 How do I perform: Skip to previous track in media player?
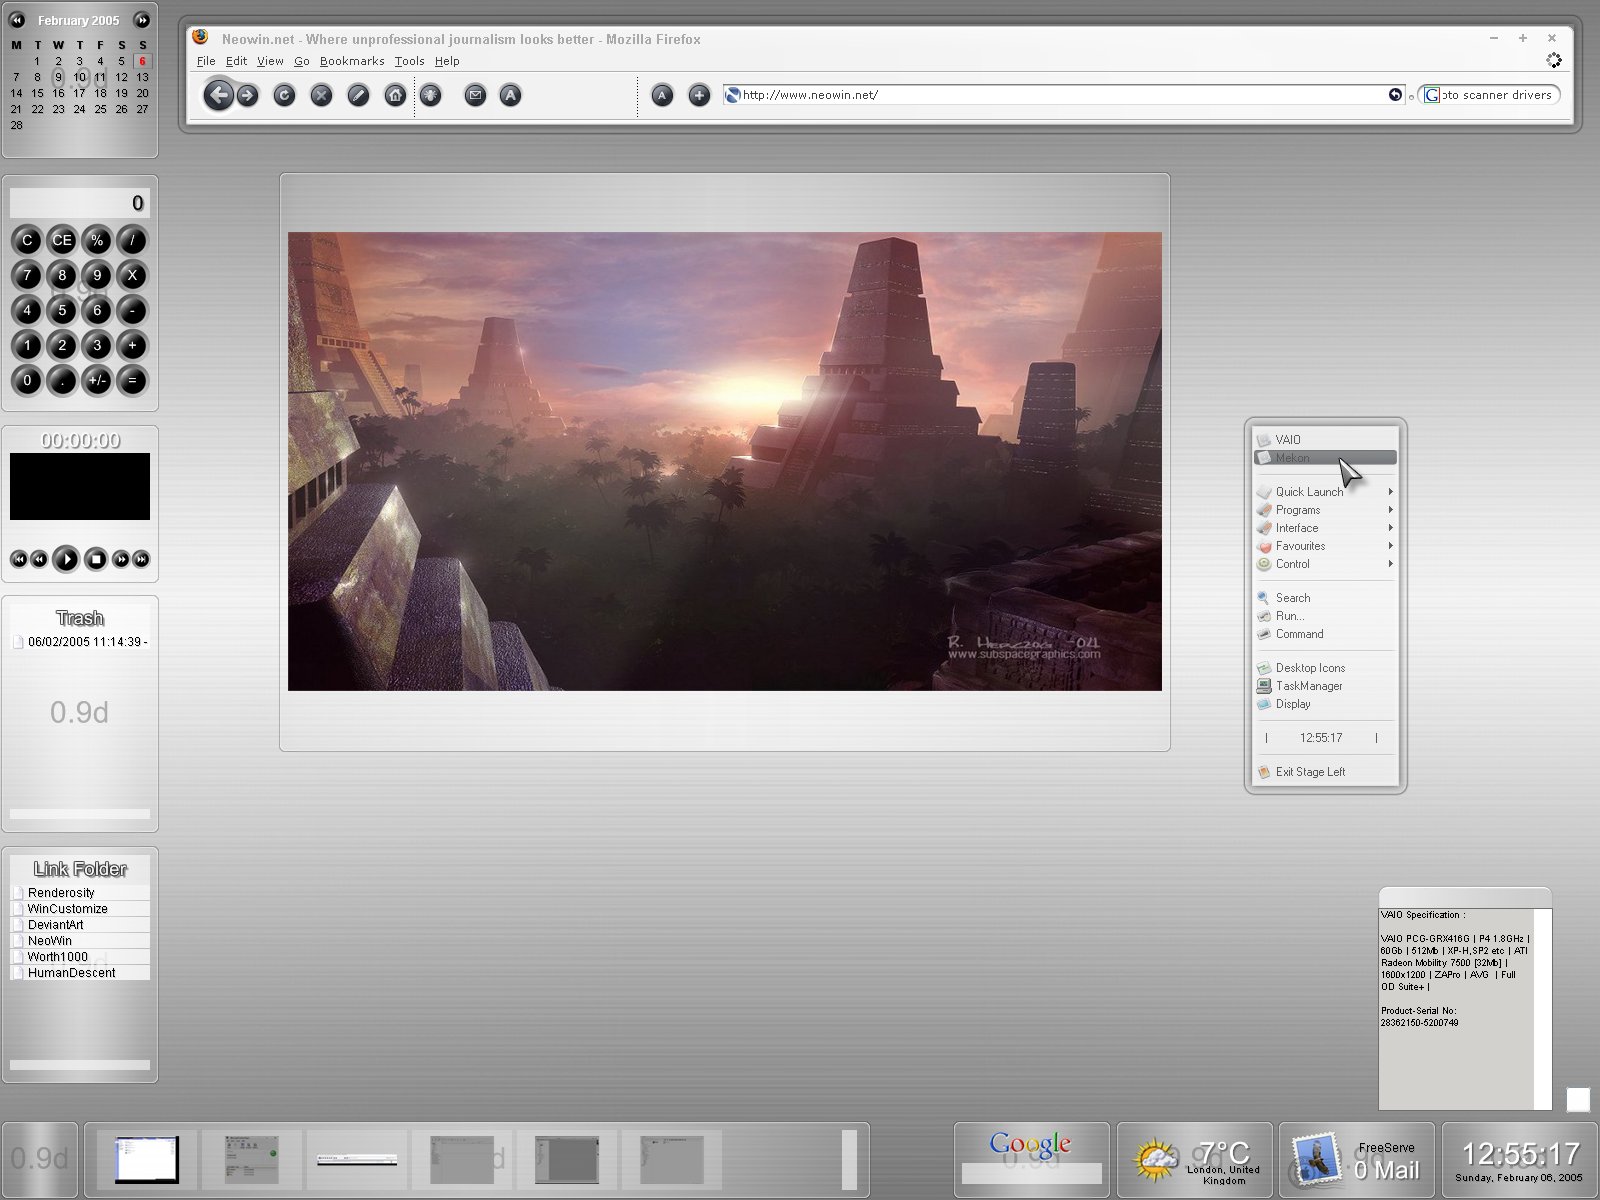(x=19, y=559)
